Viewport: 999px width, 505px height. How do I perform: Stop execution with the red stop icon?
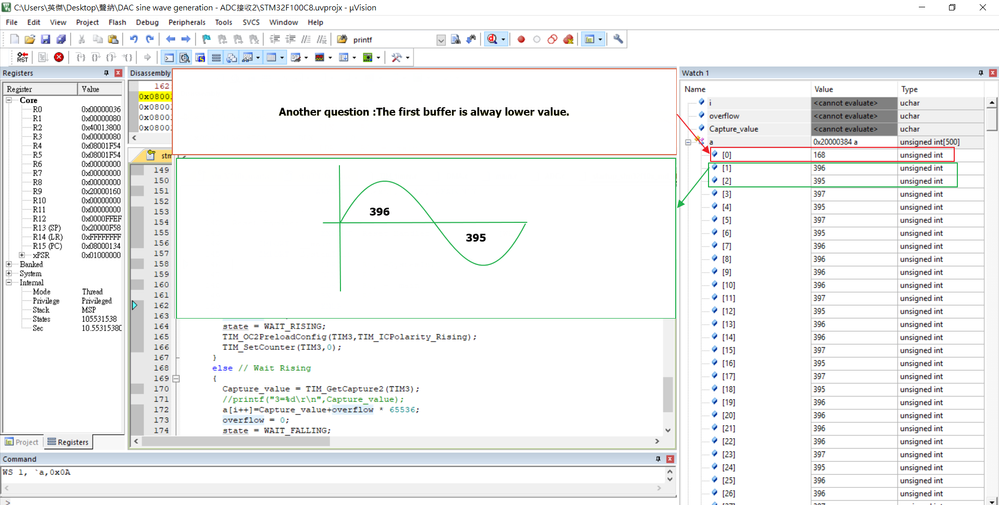(59, 58)
